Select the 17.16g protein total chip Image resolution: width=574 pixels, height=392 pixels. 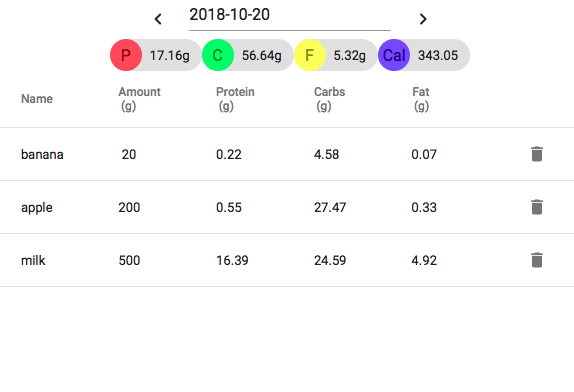[156, 55]
